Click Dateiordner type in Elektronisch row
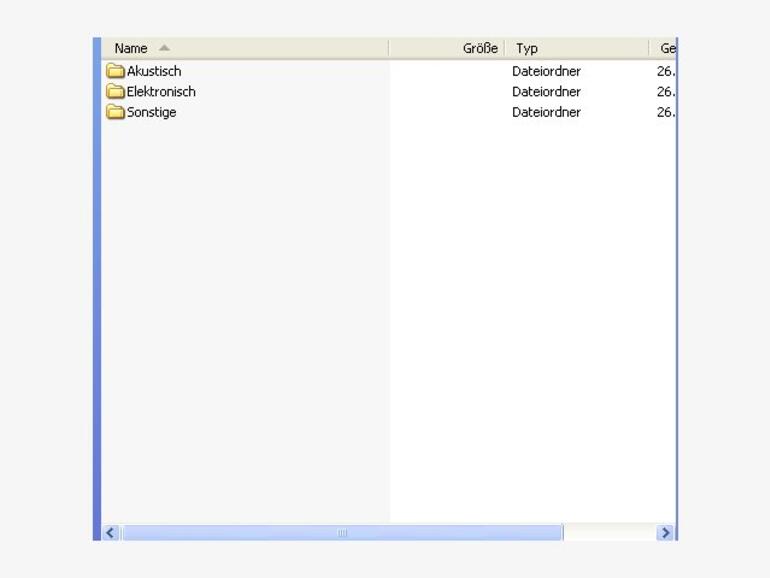Viewport: 770px width, 578px height. [546, 92]
